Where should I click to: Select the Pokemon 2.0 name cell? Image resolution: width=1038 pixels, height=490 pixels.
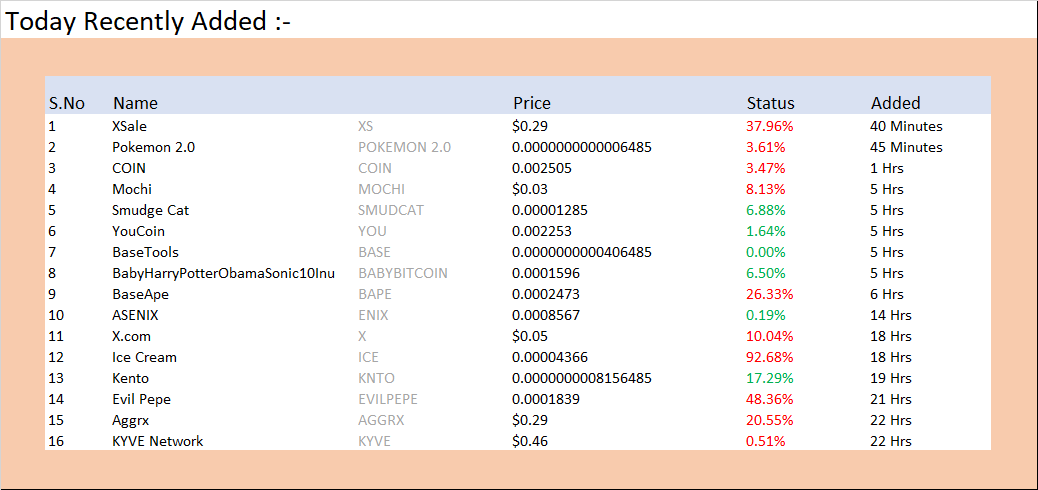pyautogui.click(x=154, y=147)
